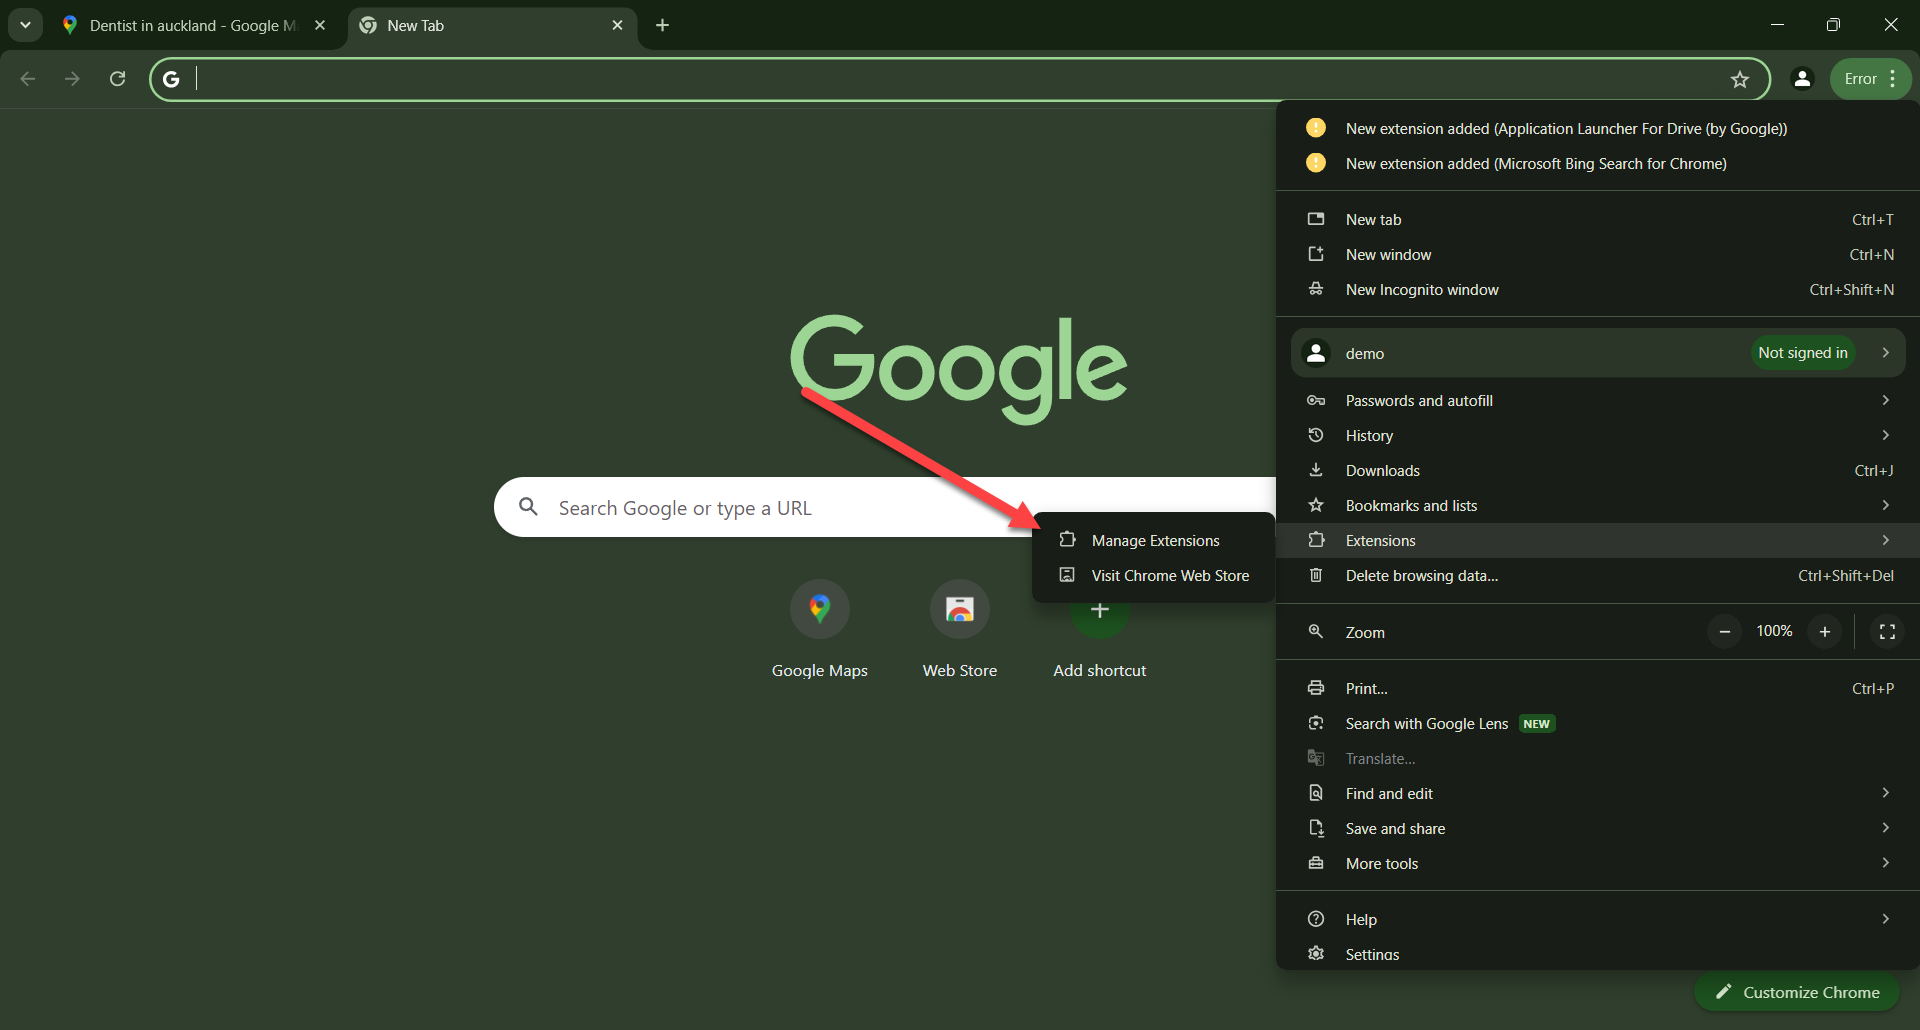Click the profile avatar next to address bar
The height and width of the screenshot is (1030, 1920).
pos(1802,79)
